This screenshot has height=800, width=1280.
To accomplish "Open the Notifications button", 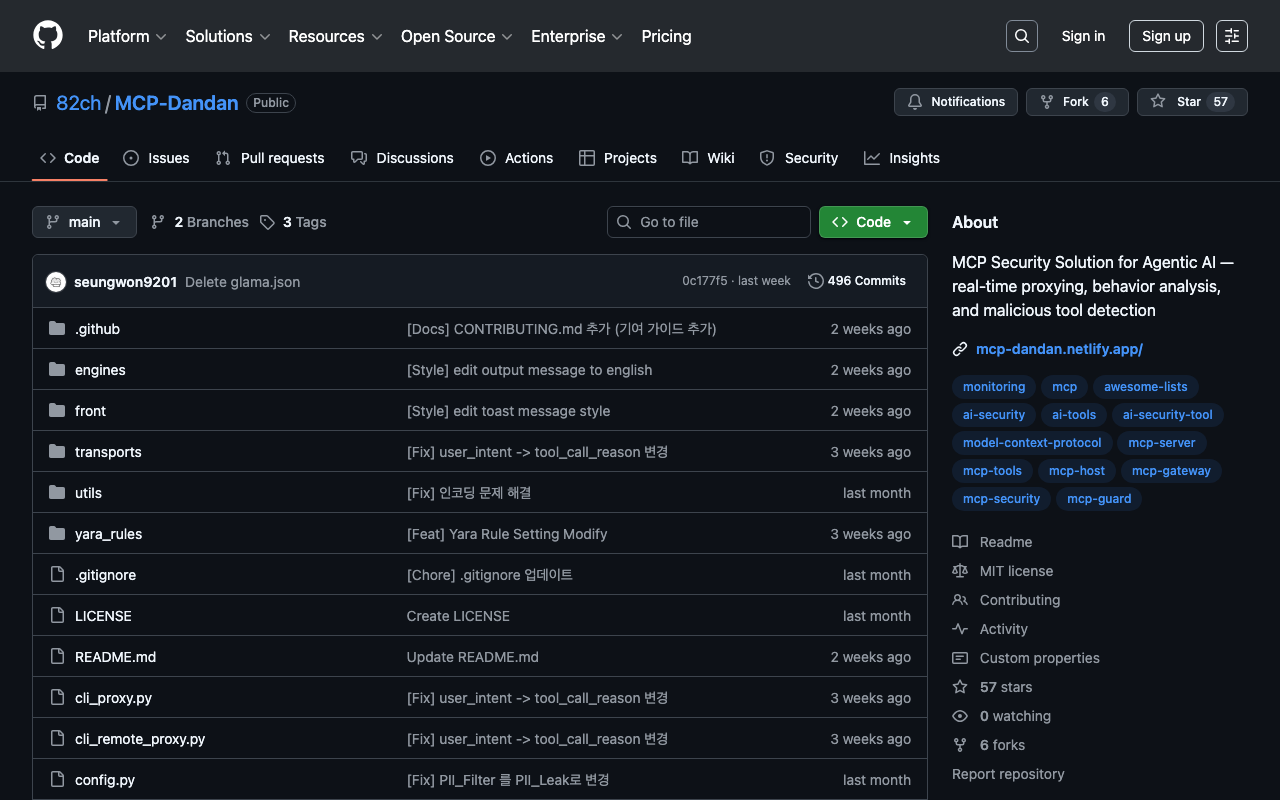I will pyautogui.click(x=956, y=102).
